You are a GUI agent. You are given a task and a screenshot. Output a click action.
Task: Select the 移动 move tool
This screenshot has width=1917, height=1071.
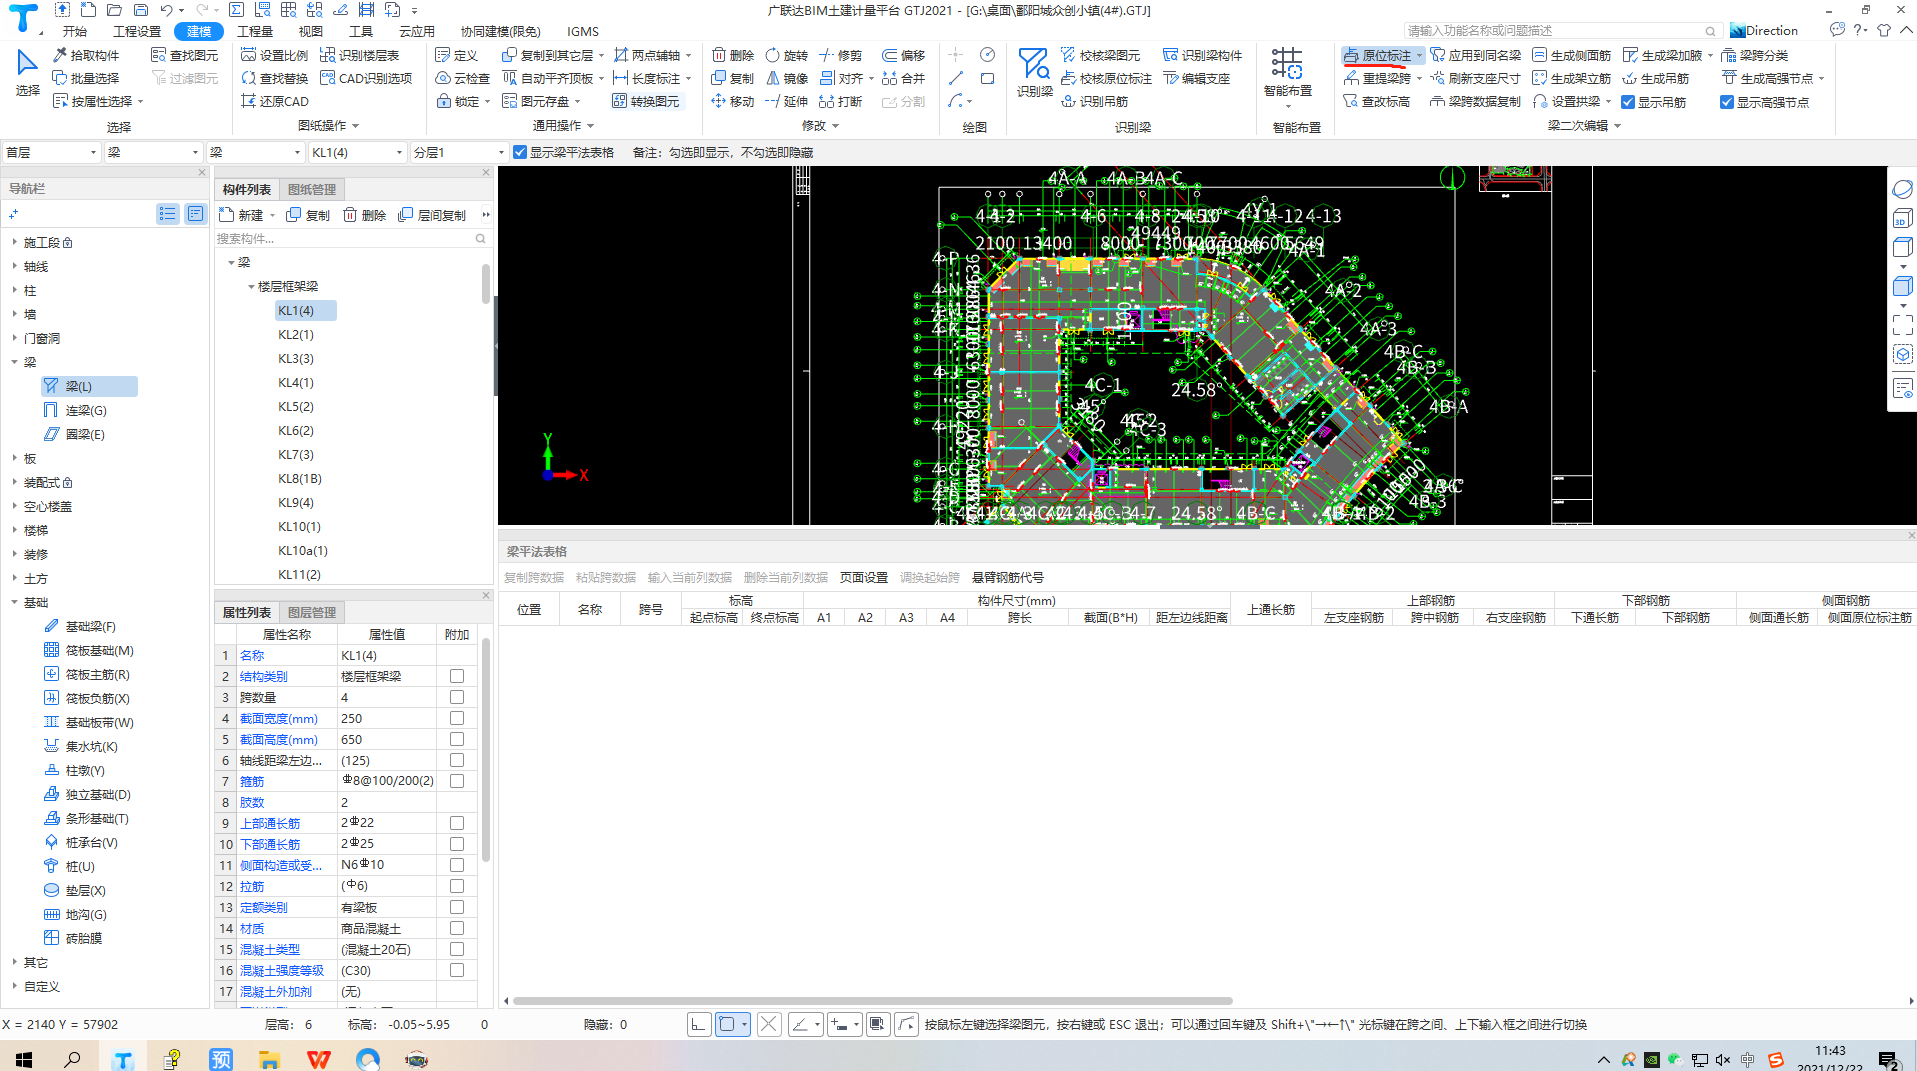[x=733, y=101]
